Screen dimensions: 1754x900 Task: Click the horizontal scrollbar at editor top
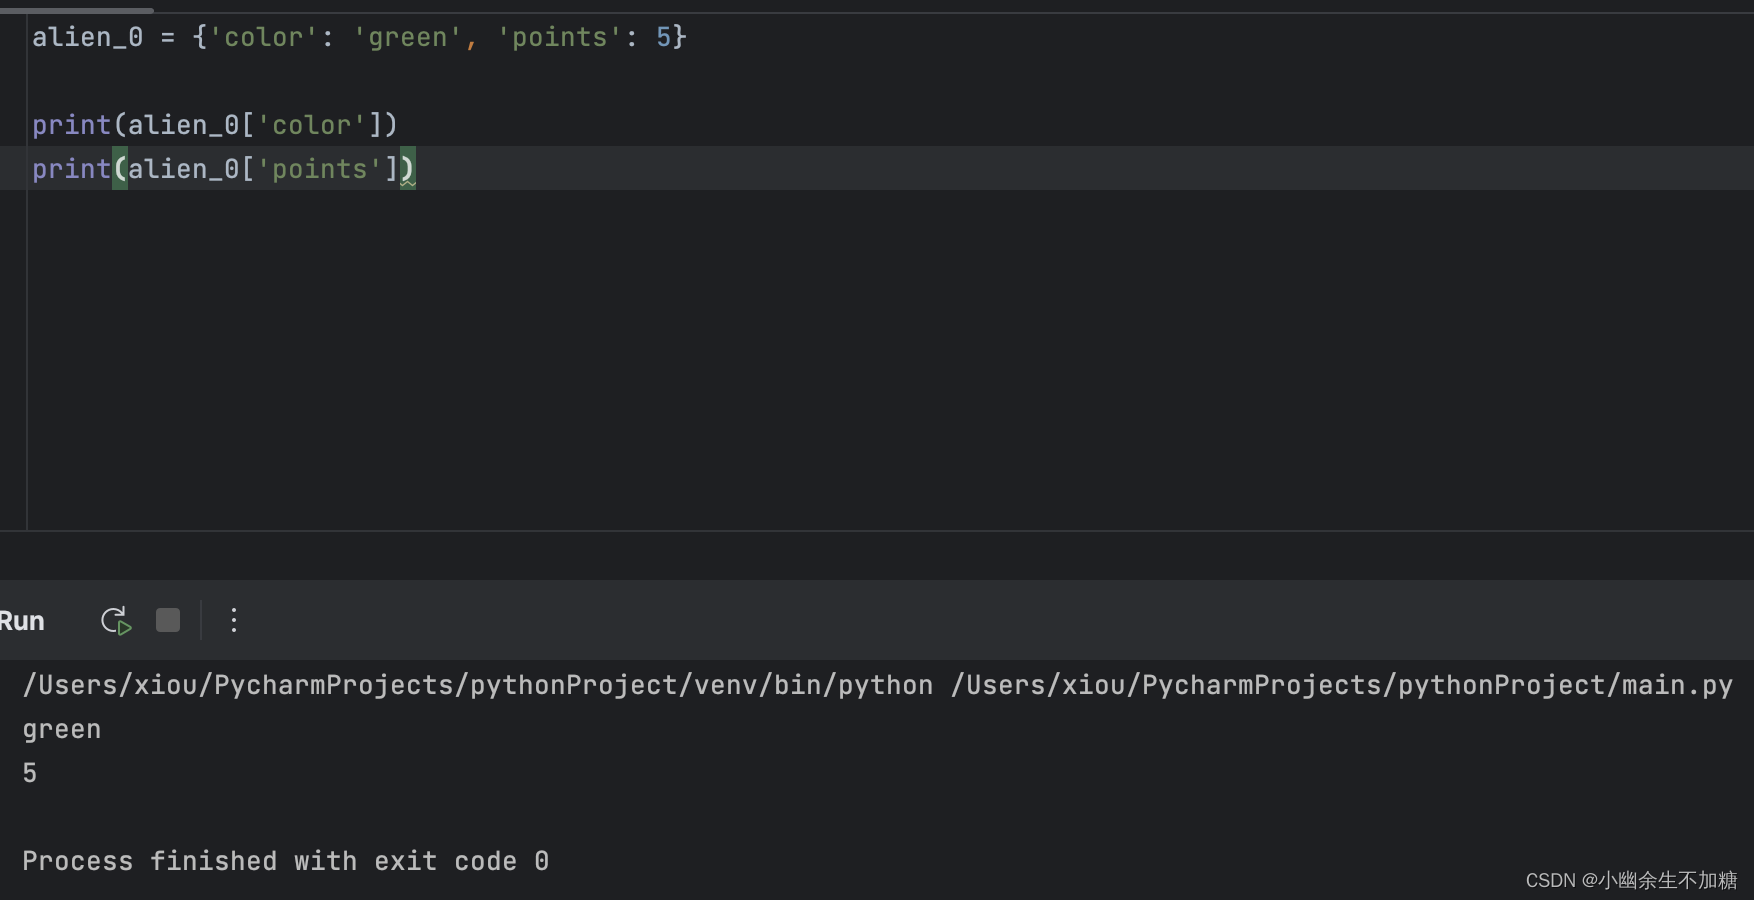[x=77, y=10]
